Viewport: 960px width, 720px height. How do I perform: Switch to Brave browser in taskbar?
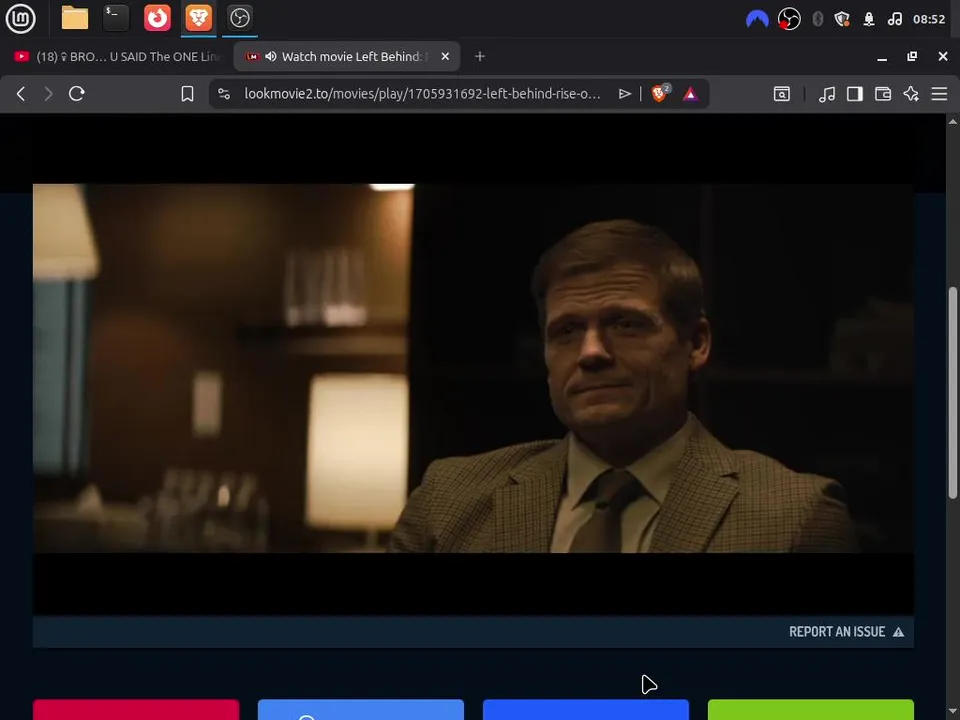tap(198, 18)
